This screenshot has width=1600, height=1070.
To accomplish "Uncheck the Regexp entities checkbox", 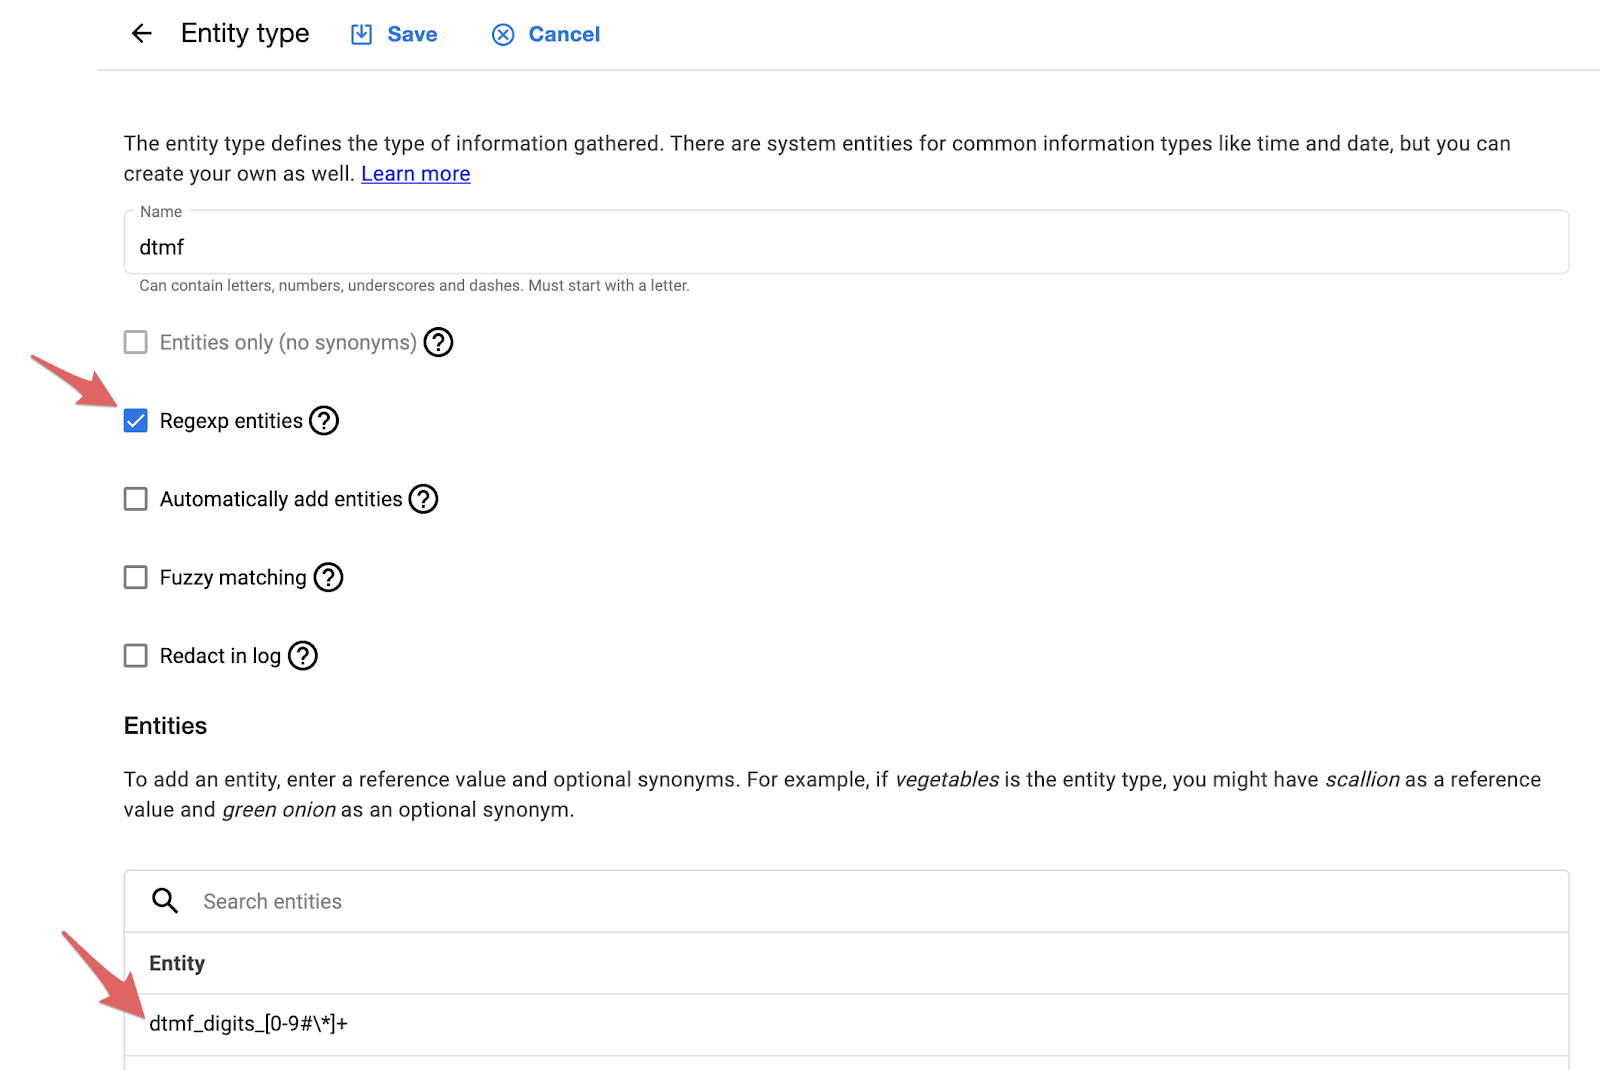I will 136,421.
